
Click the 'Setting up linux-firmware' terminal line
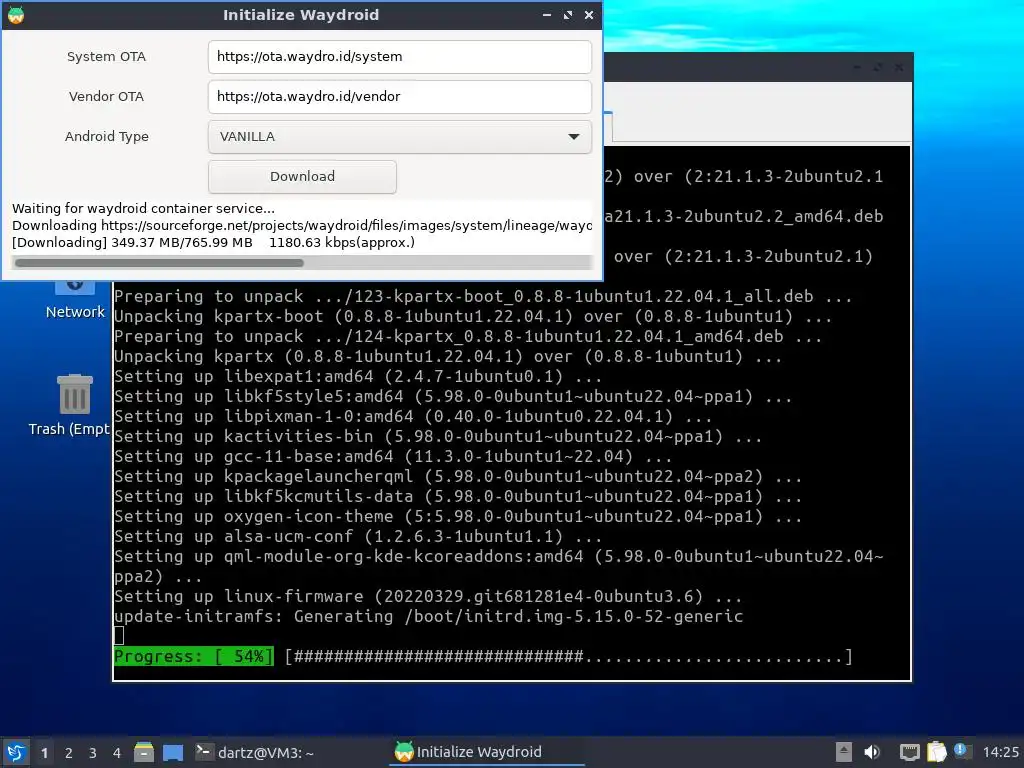click(x=428, y=596)
